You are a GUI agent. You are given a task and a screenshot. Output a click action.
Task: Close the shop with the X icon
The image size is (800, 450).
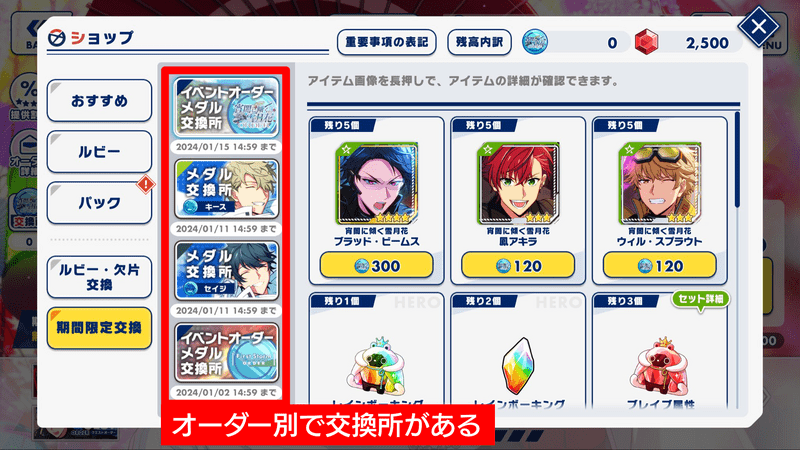[758, 26]
